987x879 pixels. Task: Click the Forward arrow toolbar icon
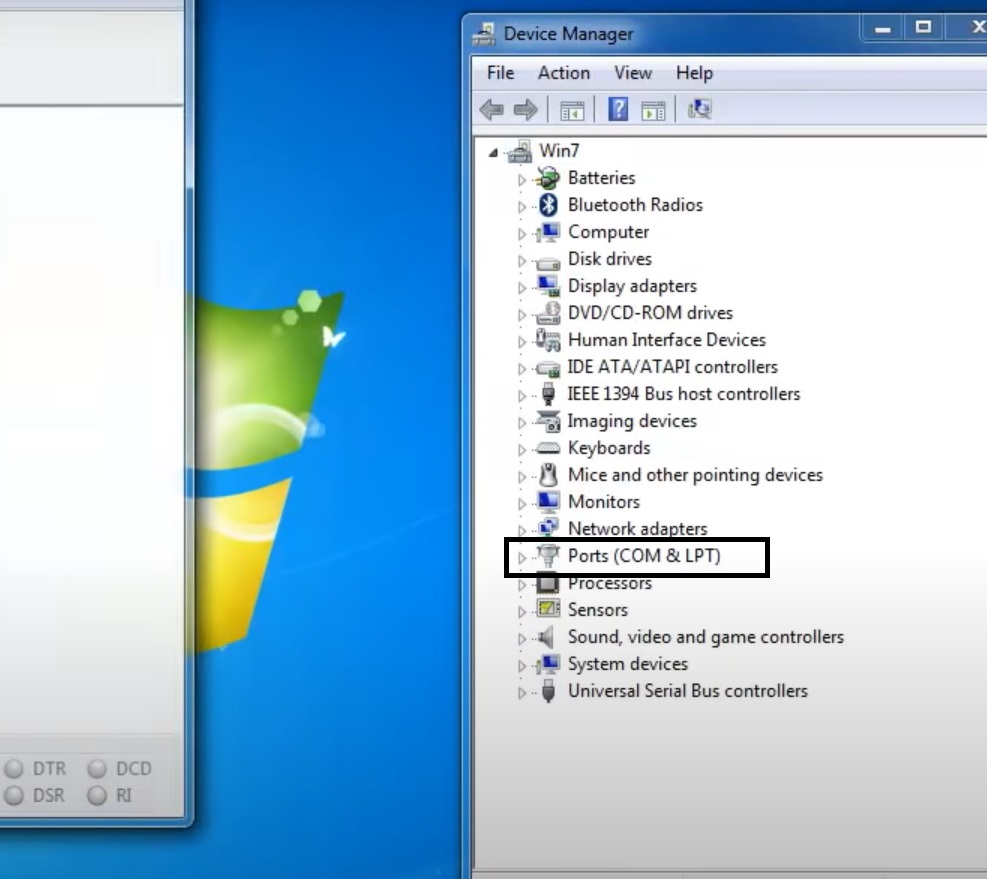pyautogui.click(x=526, y=110)
